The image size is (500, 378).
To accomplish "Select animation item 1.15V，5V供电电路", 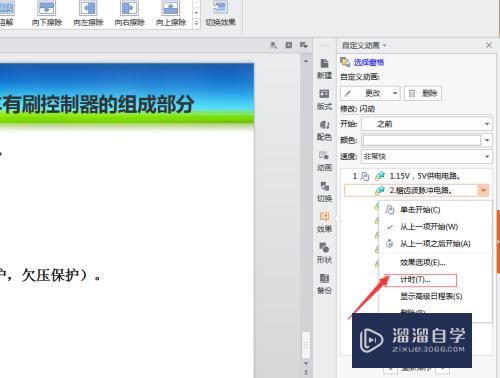I will click(x=417, y=176).
